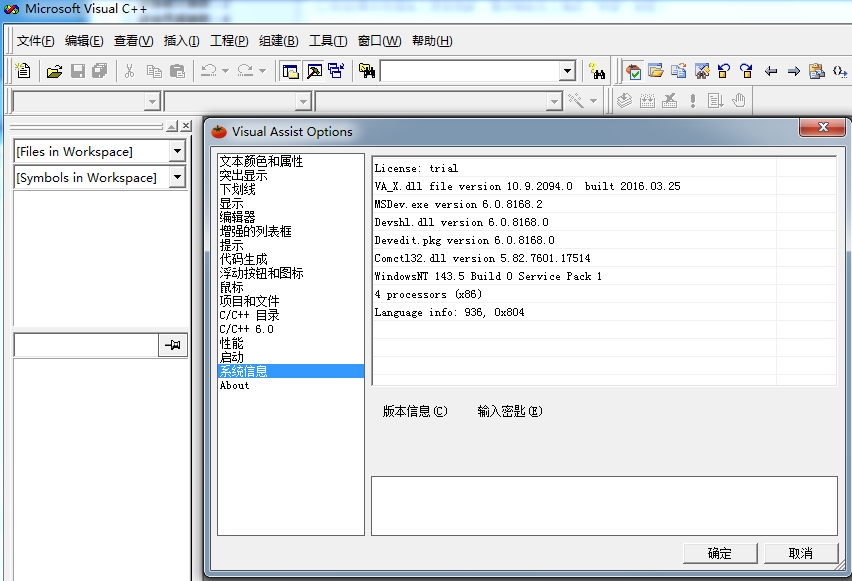This screenshot has width=852, height=581.
Task: Expand the [Symbols in Workspace] dropdown
Action: [x=177, y=177]
